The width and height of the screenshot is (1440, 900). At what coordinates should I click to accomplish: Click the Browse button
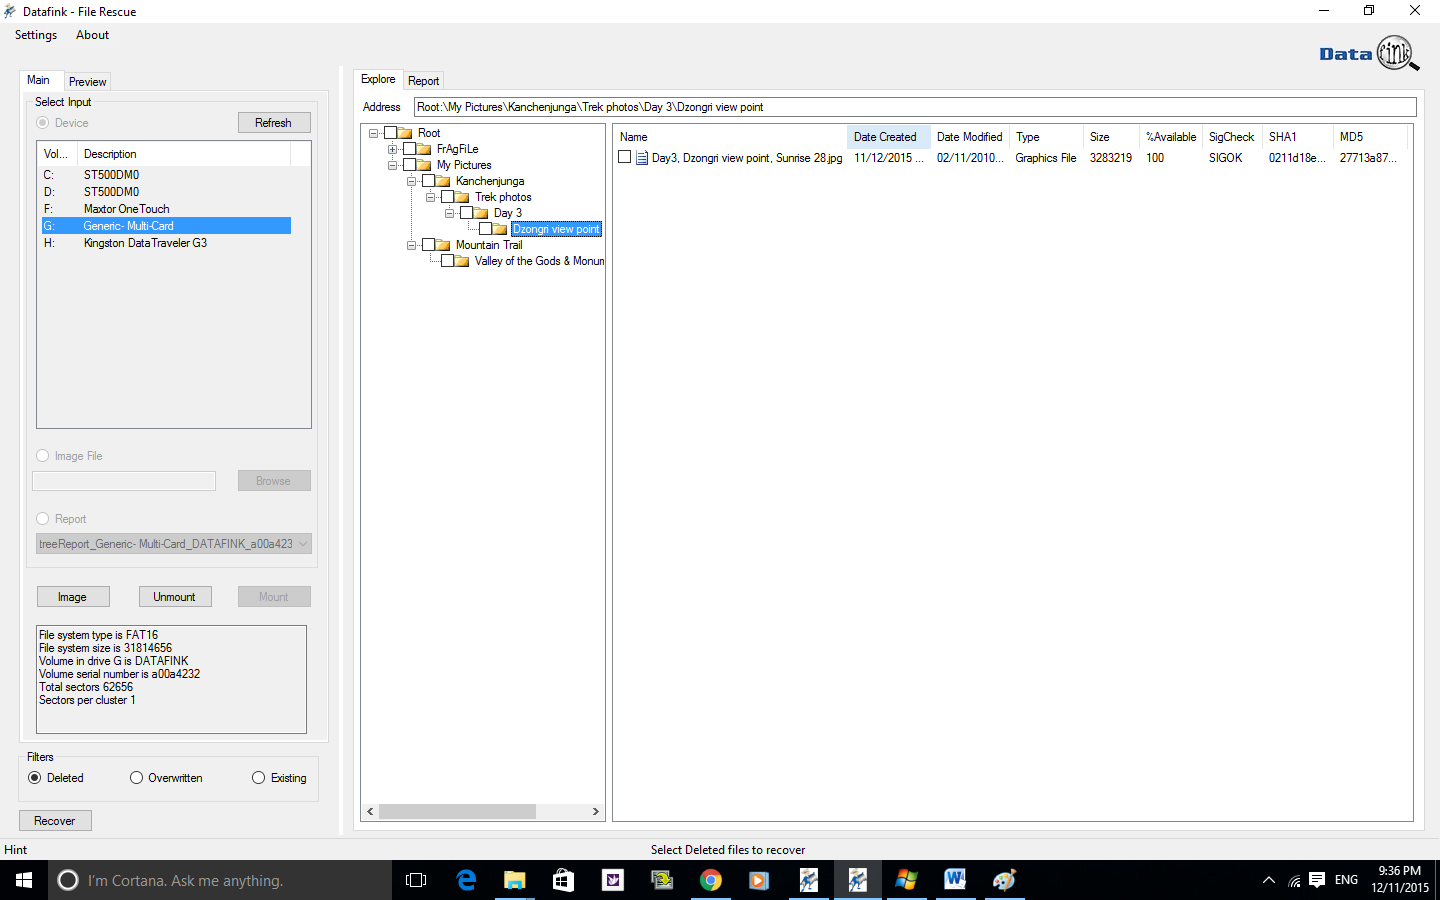[273, 481]
